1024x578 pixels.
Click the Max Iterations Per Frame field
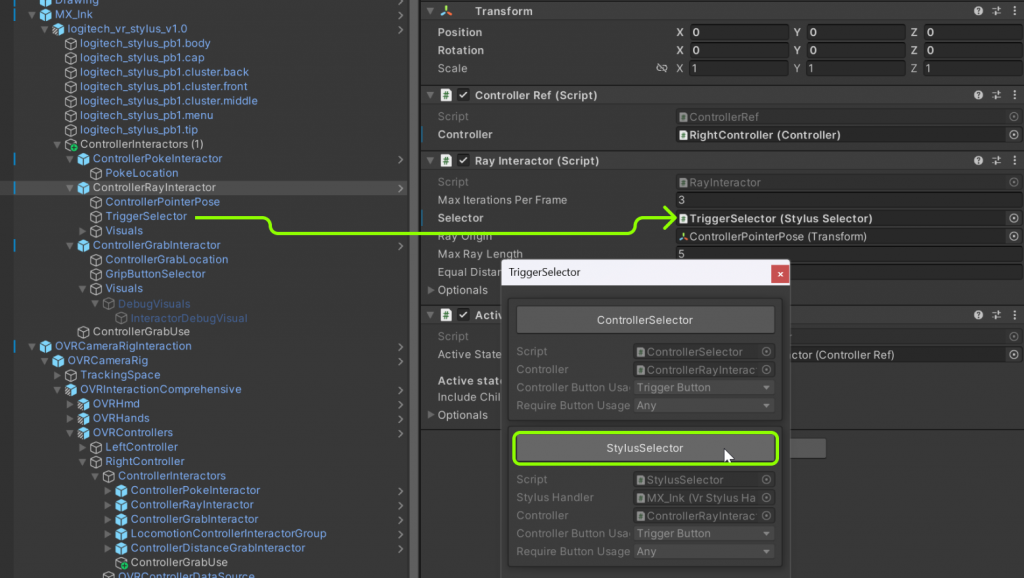click(x=848, y=200)
